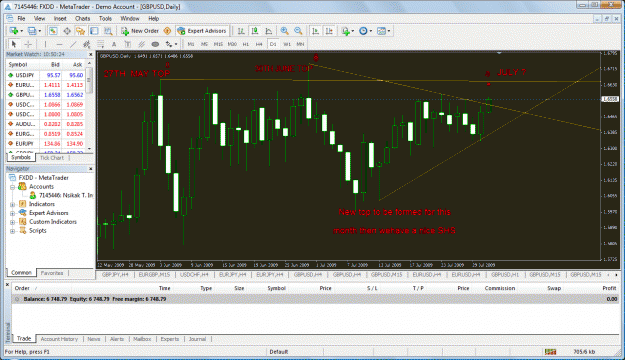
Task: Select the vertical line tool
Action: point(45,44)
